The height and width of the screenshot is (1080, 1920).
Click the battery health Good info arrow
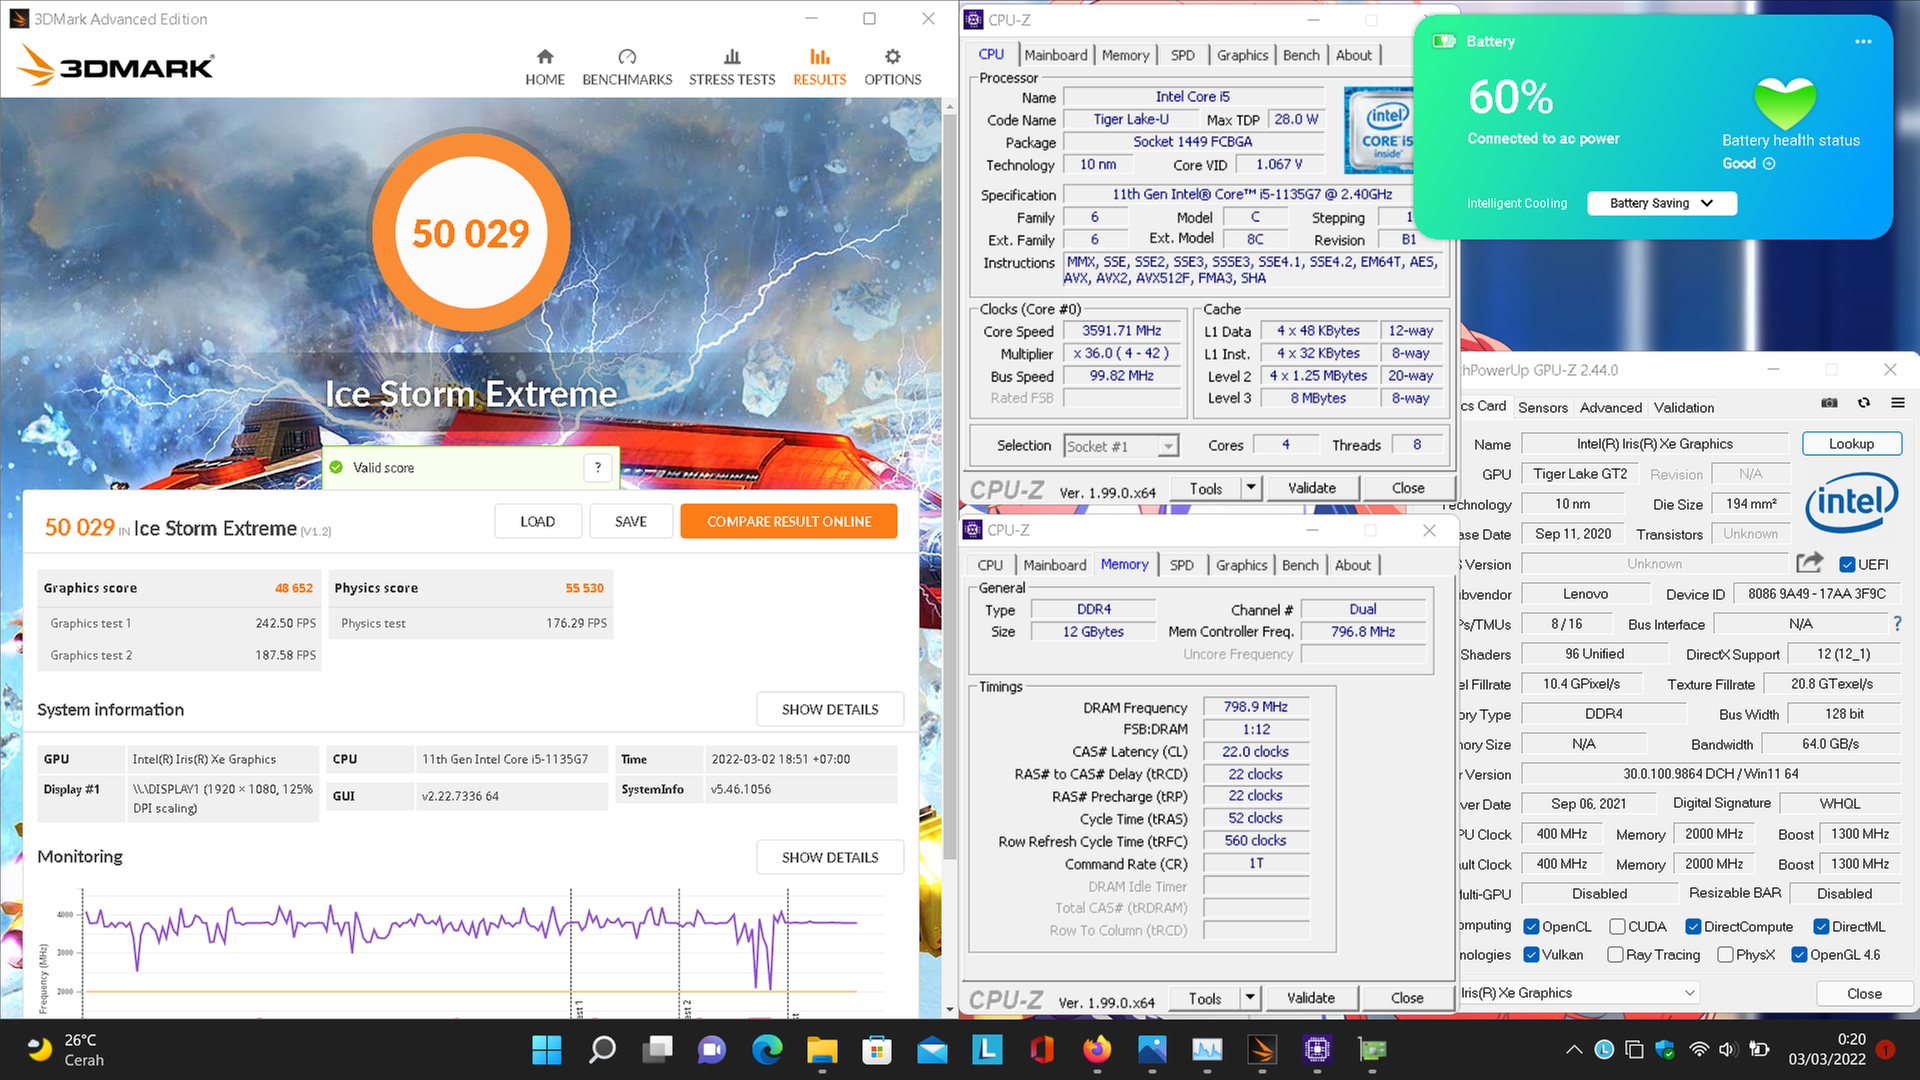(1769, 163)
